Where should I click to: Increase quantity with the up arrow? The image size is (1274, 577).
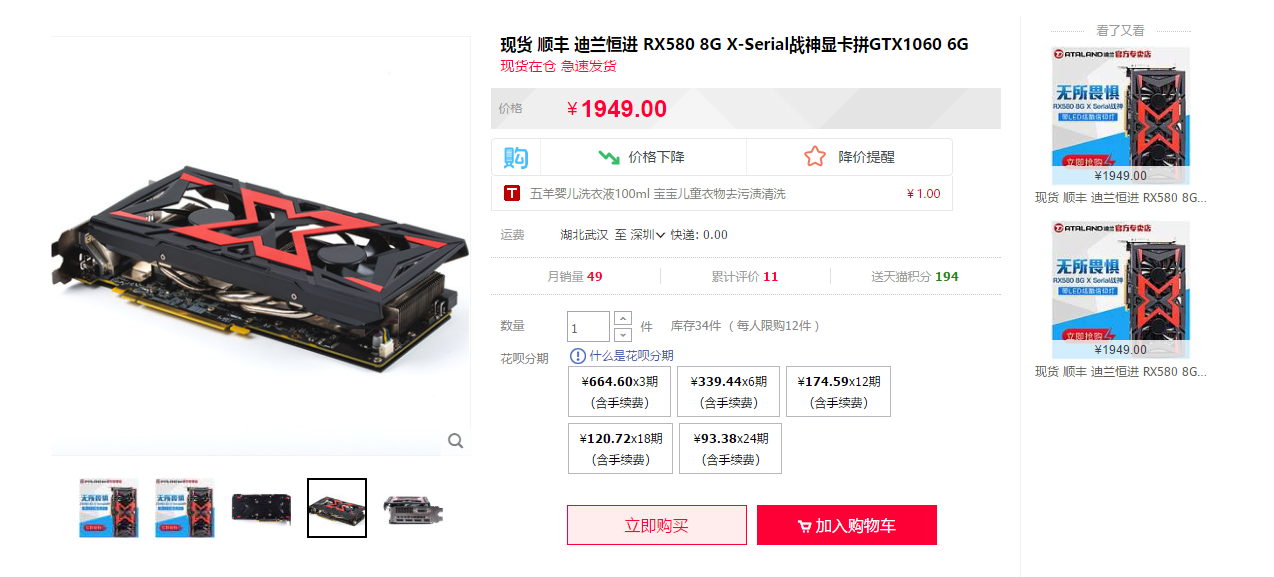pos(623,319)
